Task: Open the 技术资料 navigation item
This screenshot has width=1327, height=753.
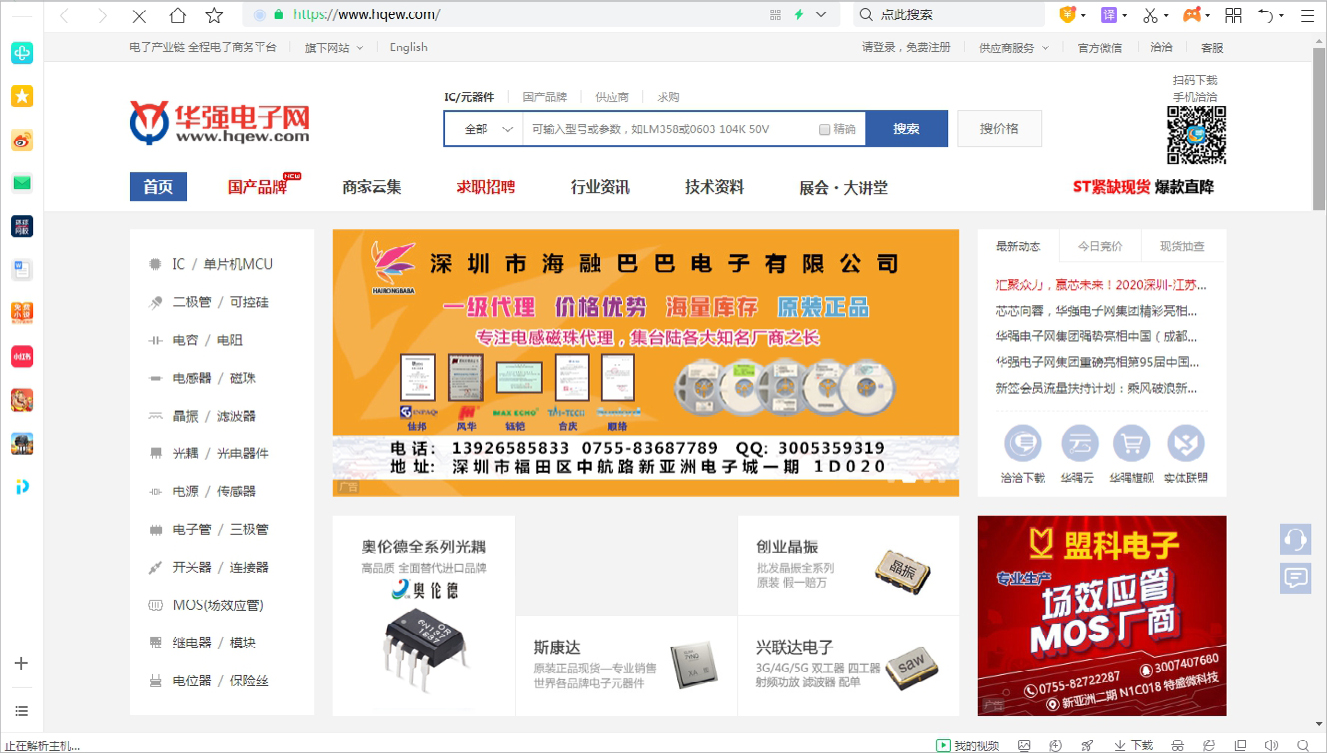Action: pos(714,187)
